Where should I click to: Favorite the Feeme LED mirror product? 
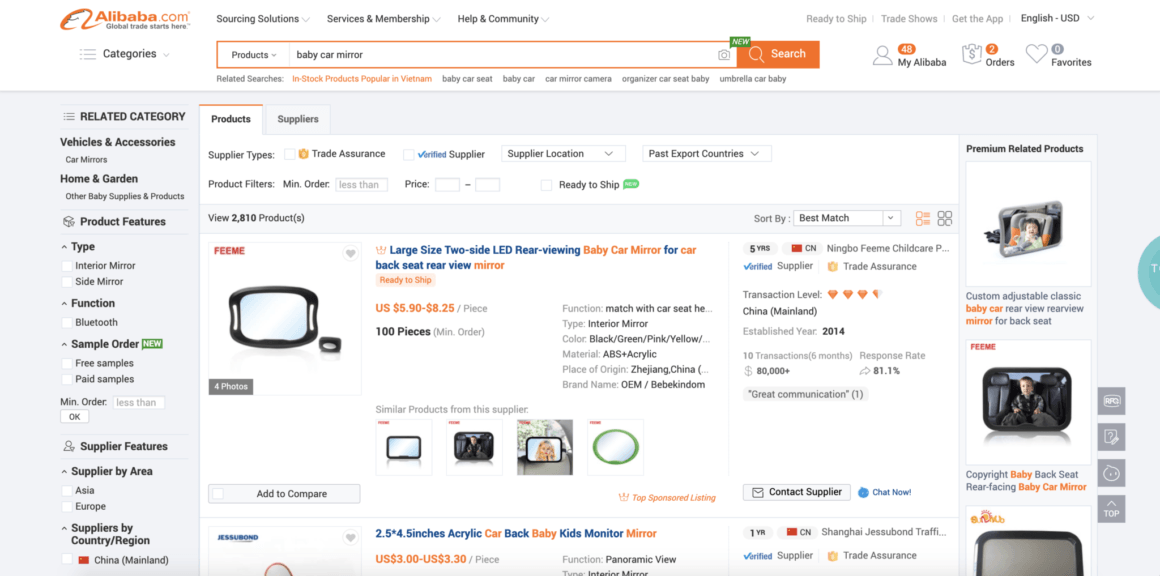pyautogui.click(x=350, y=254)
